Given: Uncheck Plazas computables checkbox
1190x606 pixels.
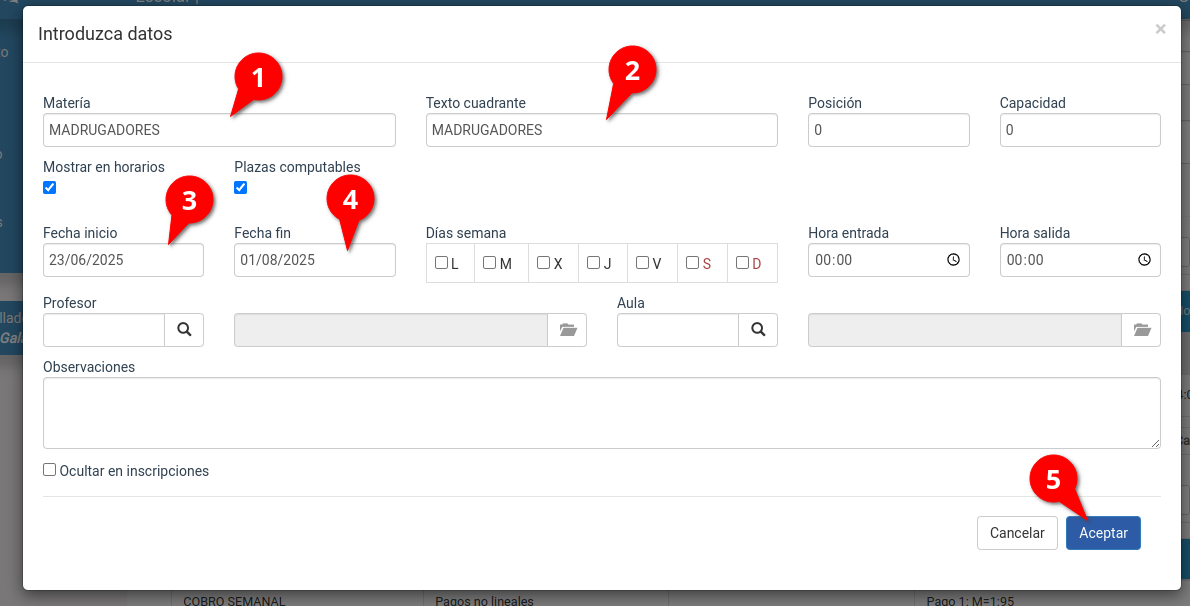Looking at the screenshot, I should (241, 187).
